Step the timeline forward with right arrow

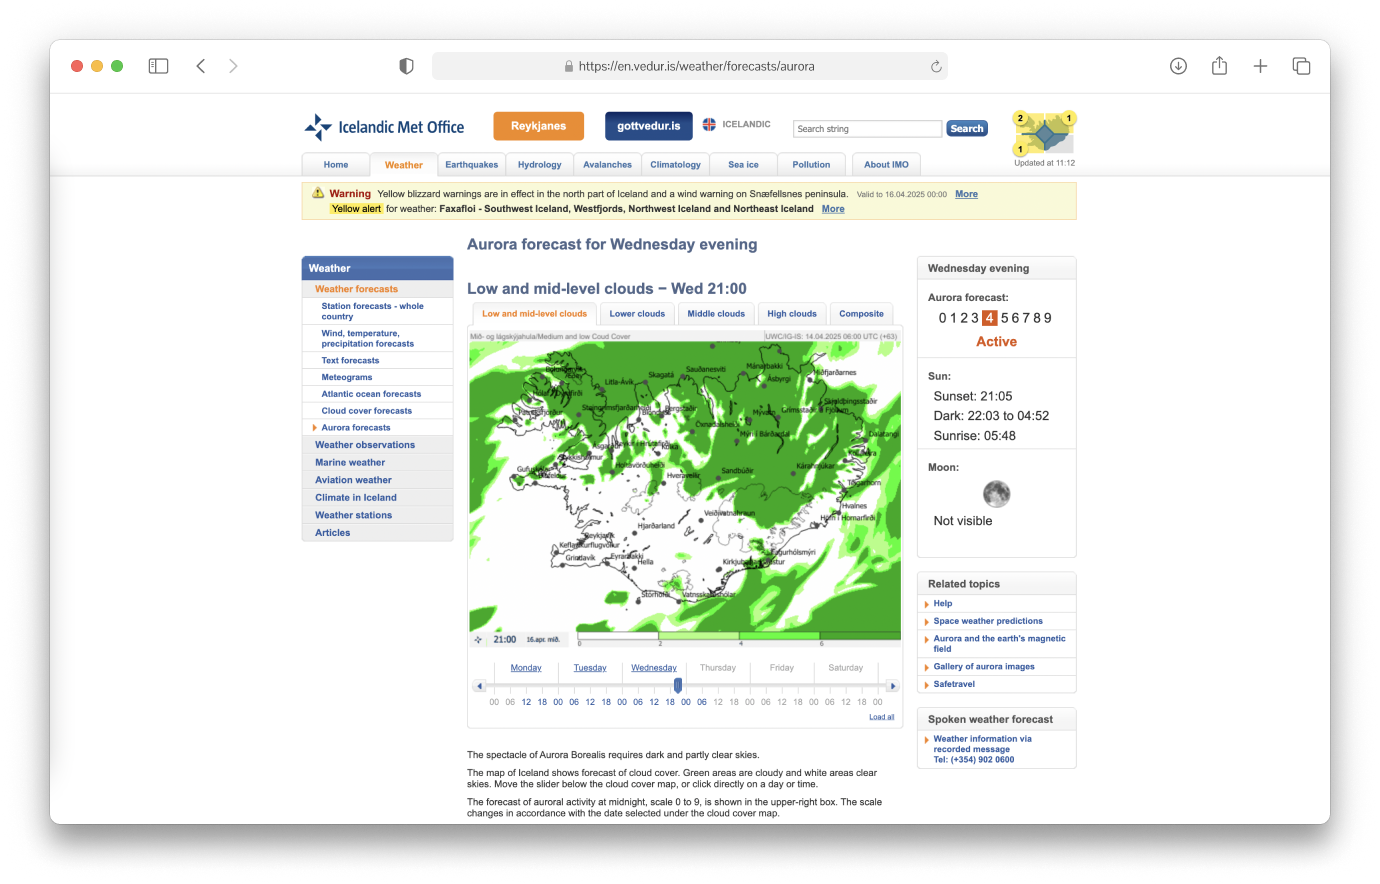tap(893, 686)
